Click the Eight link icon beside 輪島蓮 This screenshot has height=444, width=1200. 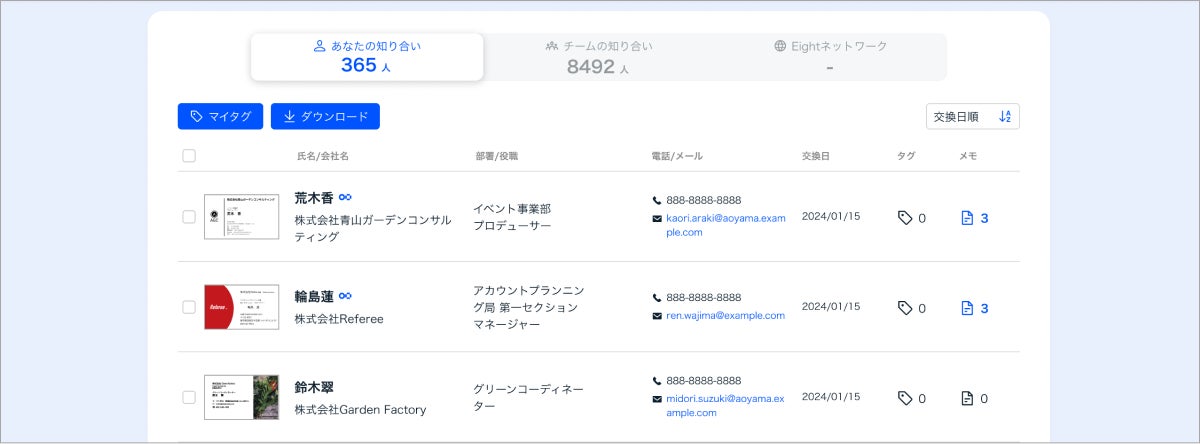[x=345, y=296]
